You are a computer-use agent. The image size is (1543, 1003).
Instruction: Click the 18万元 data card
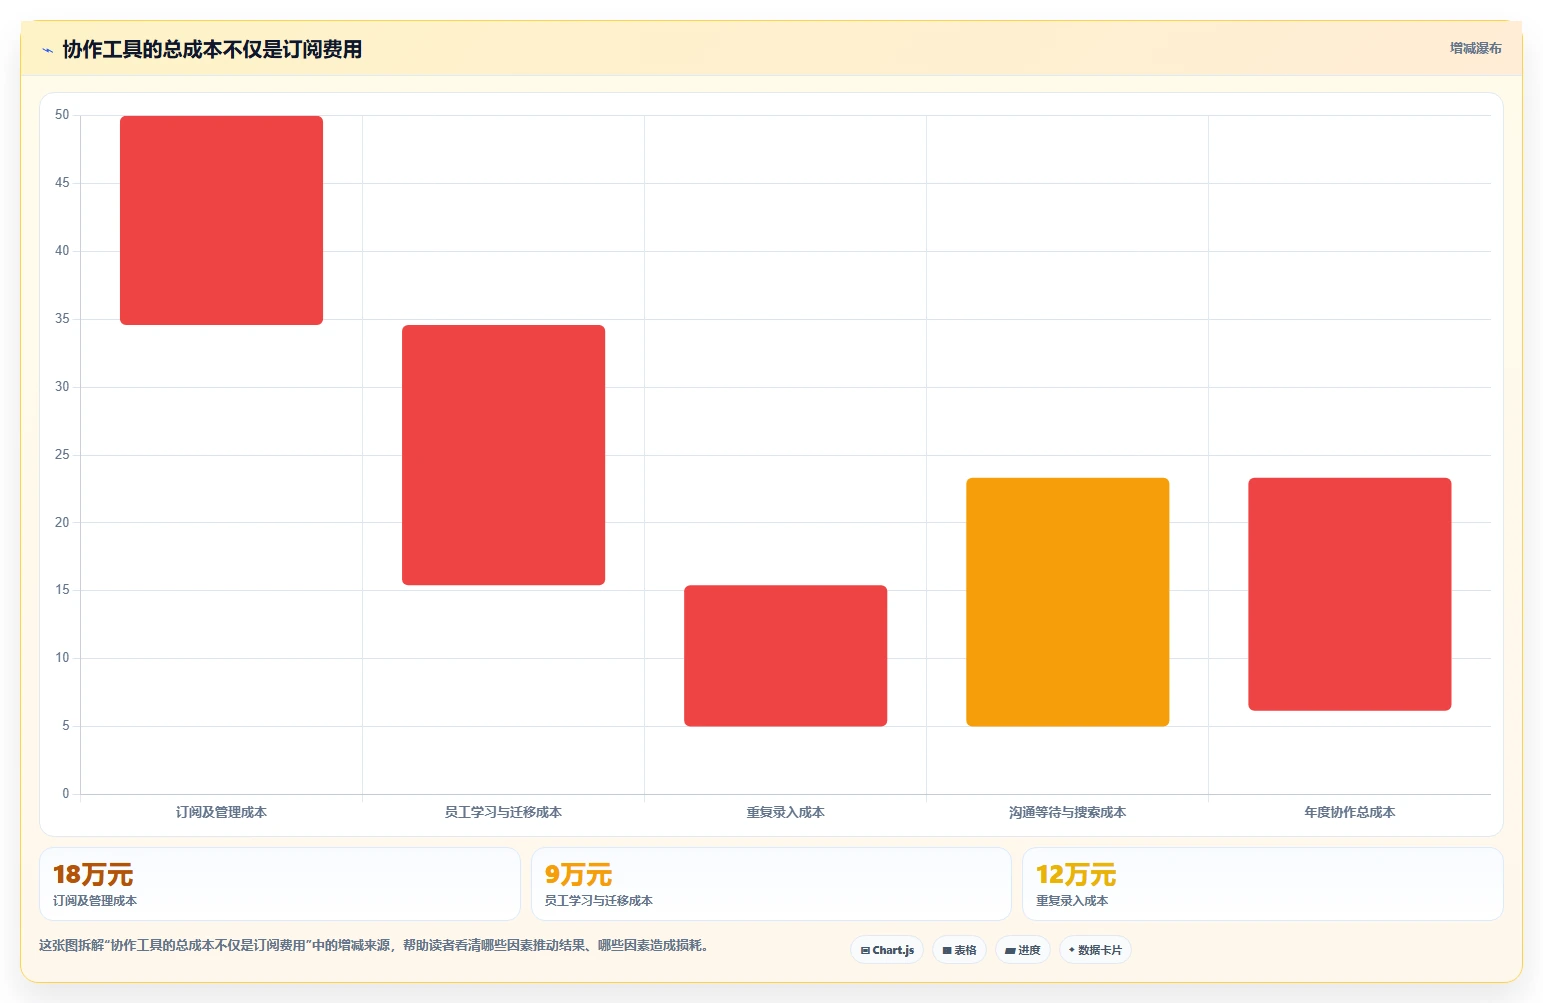pyautogui.click(x=280, y=884)
